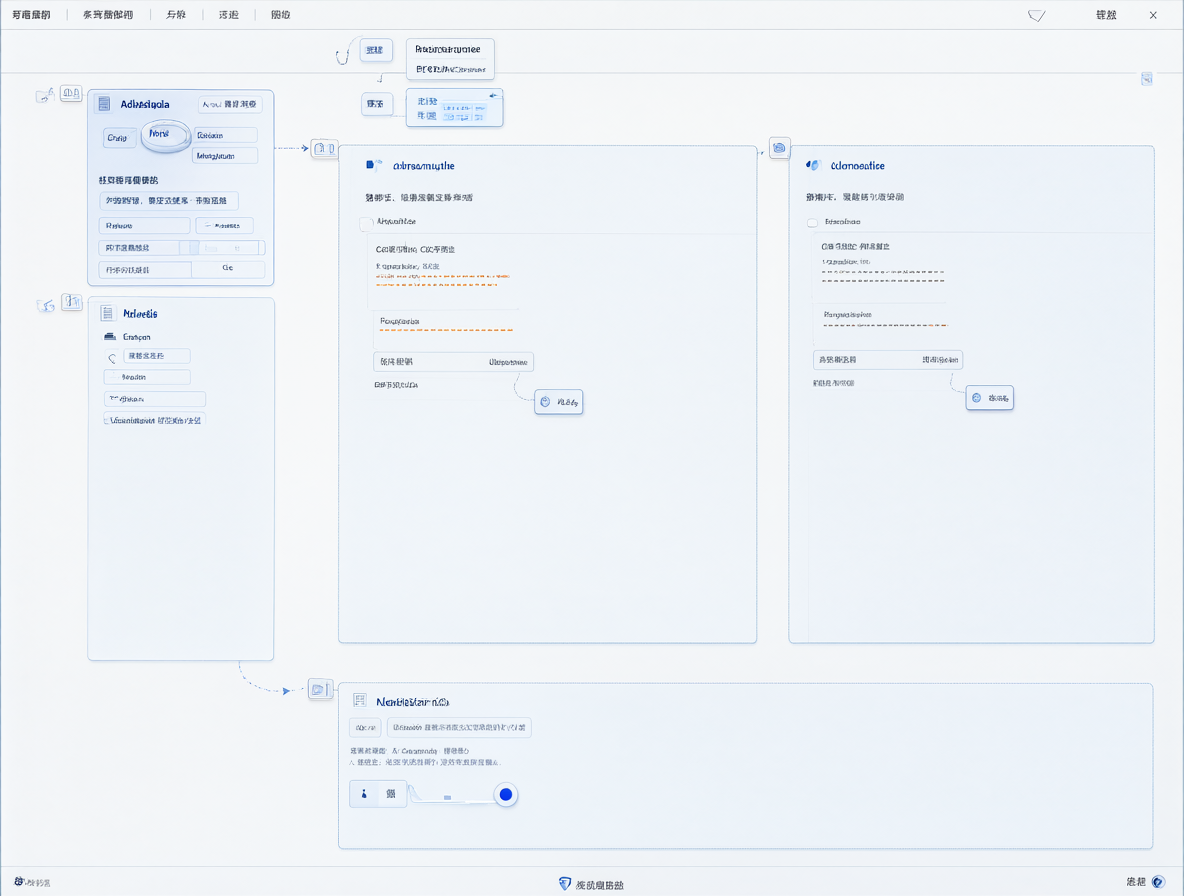Click the button left of the bottom panel slider
The image size is (1184, 896).
point(378,794)
